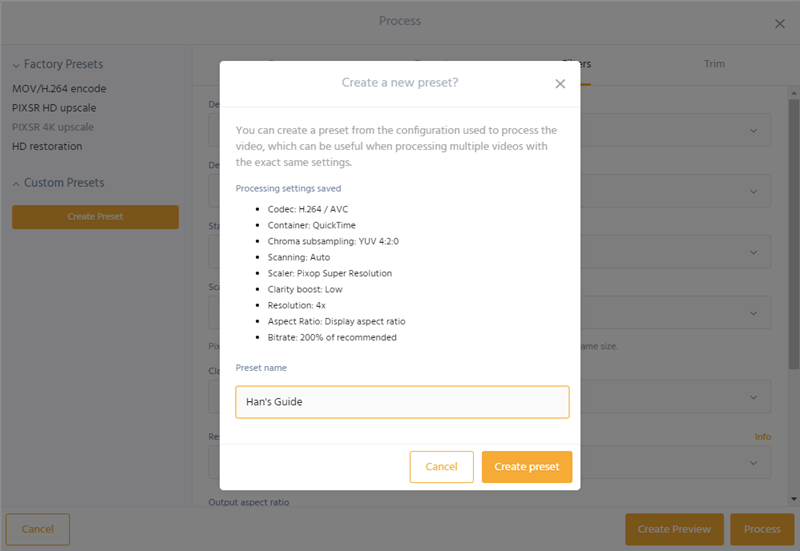Close the Create a new preset dialog
Image resolution: width=800 pixels, height=551 pixels.
coord(560,84)
